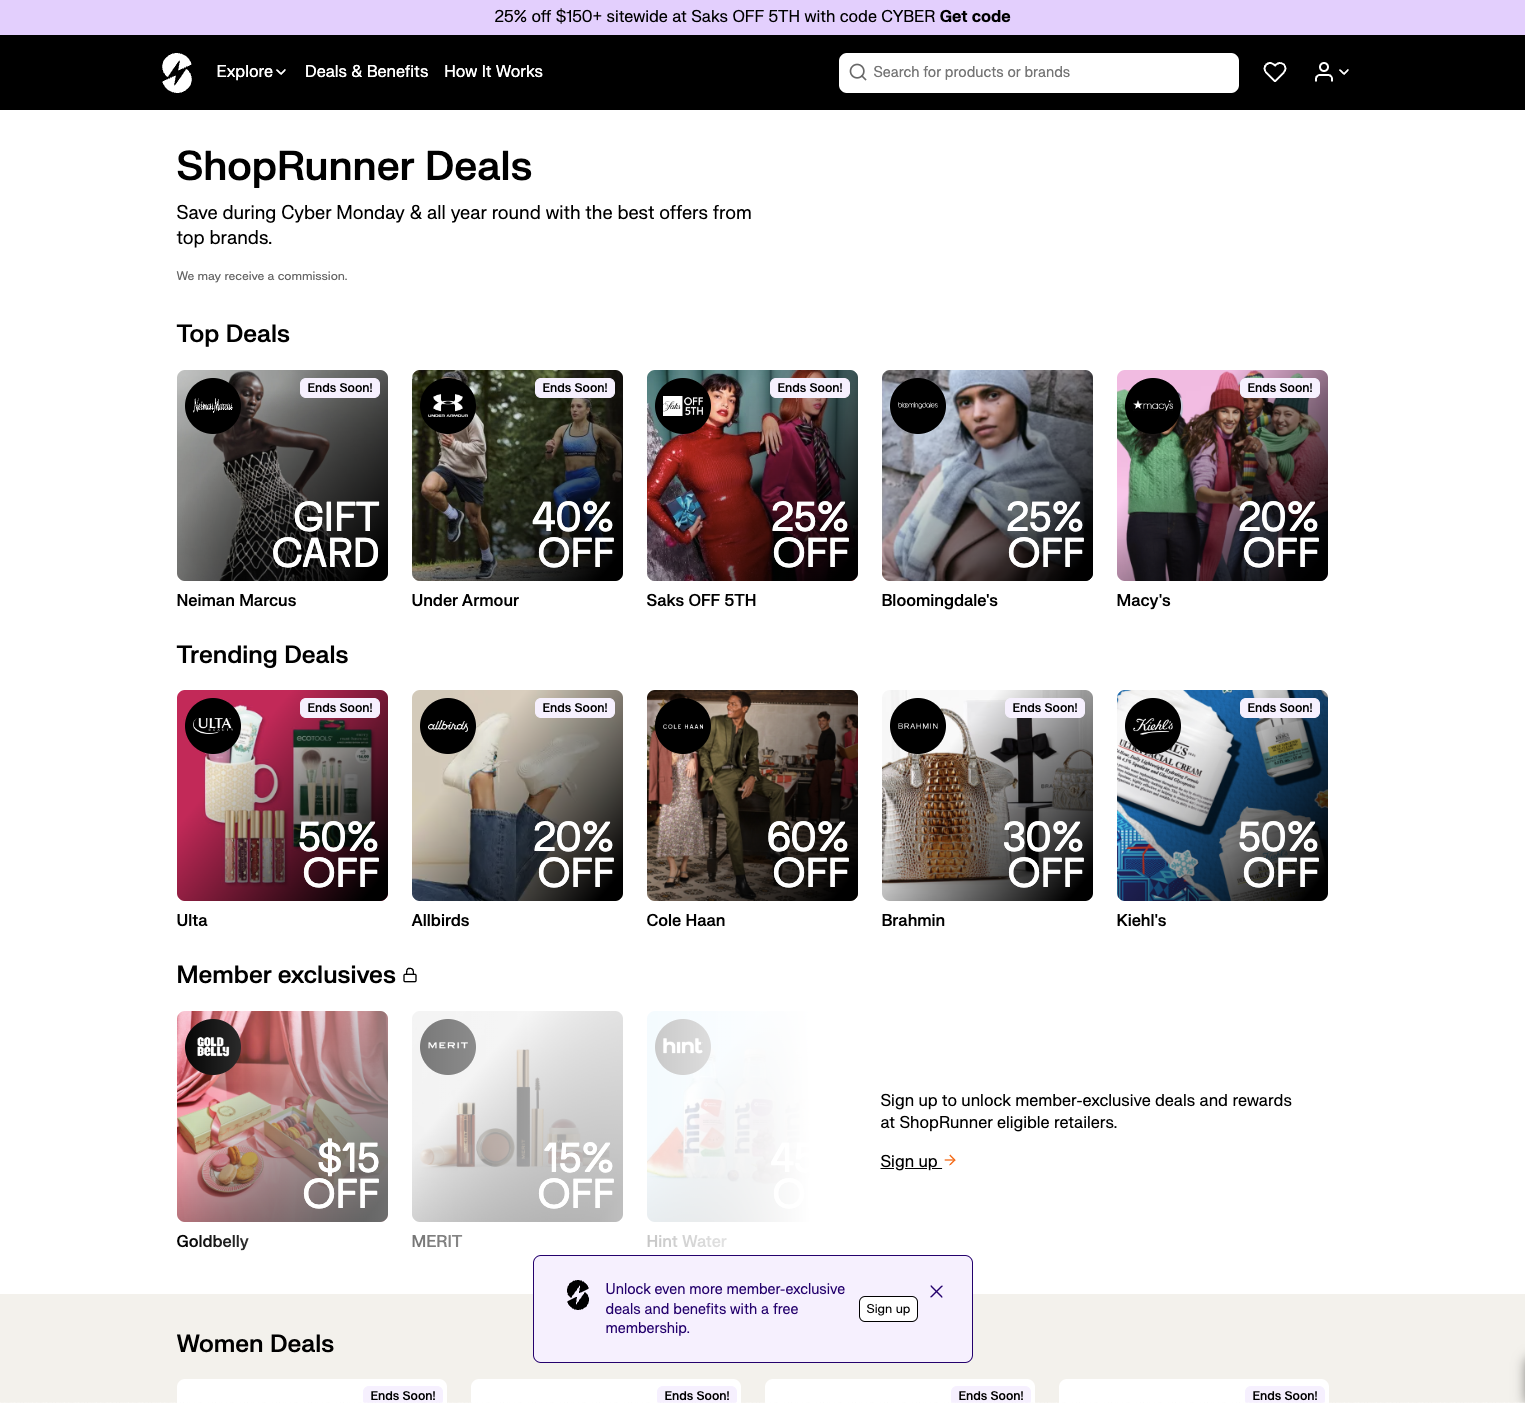Viewport: 1525px width, 1403px height.
Task: Click the Allbirds logo badge
Action: click(448, 726)
